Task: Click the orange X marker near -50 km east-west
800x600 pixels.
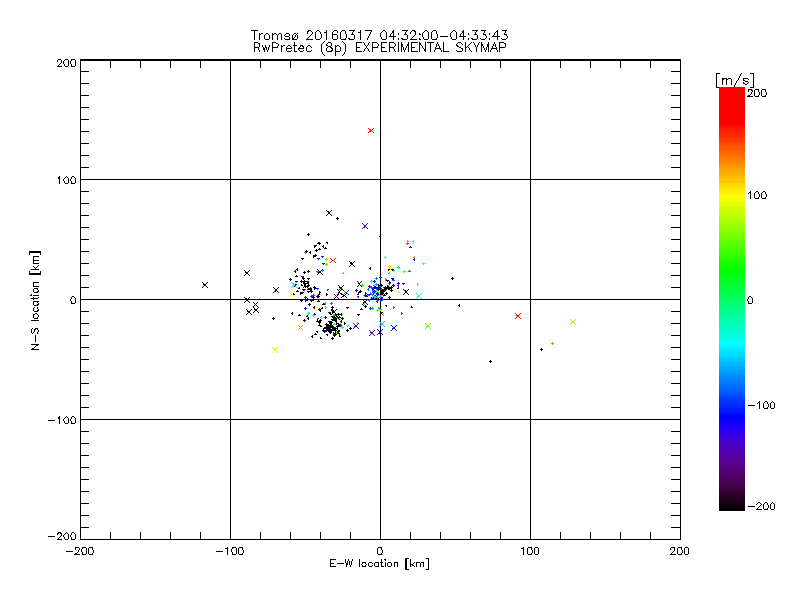Action: click(301, 328)
